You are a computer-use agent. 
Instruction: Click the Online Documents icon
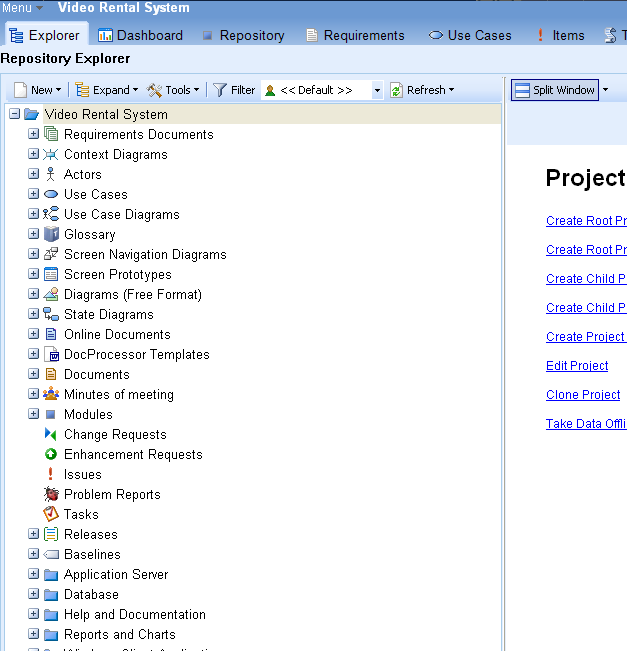[51, 334]
